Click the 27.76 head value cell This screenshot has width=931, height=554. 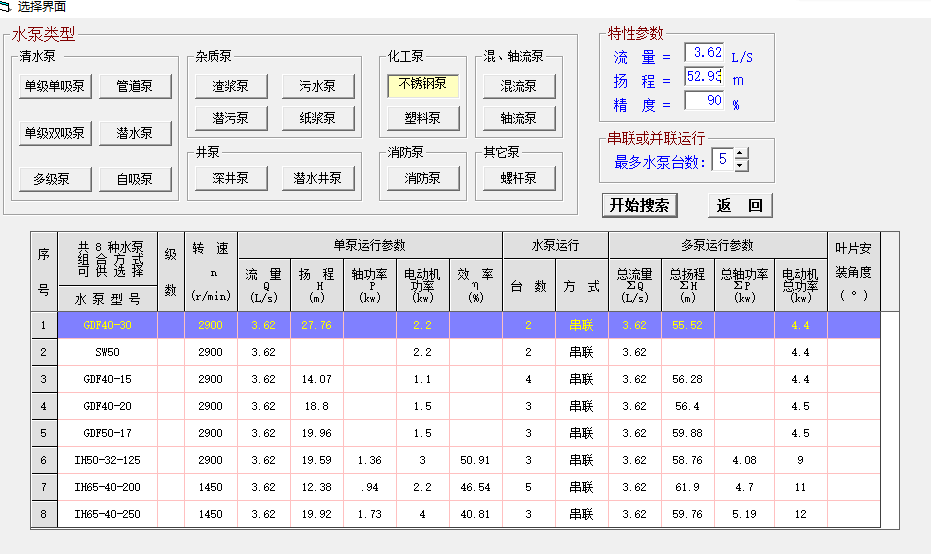click(316, 325)
